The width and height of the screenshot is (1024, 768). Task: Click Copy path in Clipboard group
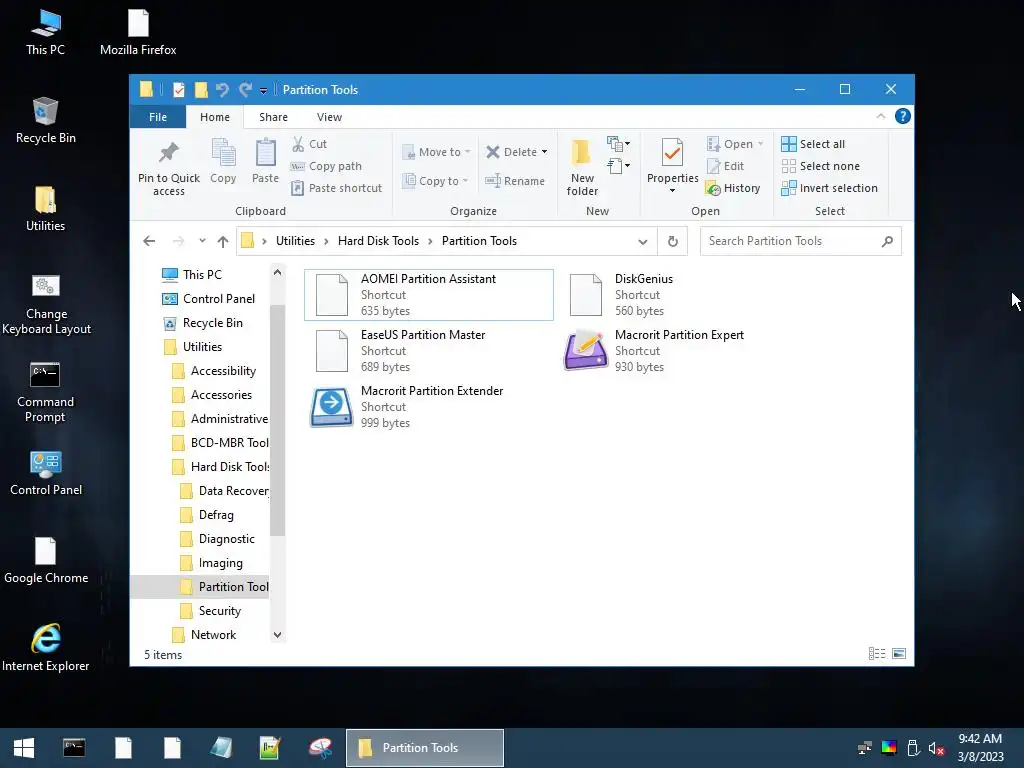[326, 166]
